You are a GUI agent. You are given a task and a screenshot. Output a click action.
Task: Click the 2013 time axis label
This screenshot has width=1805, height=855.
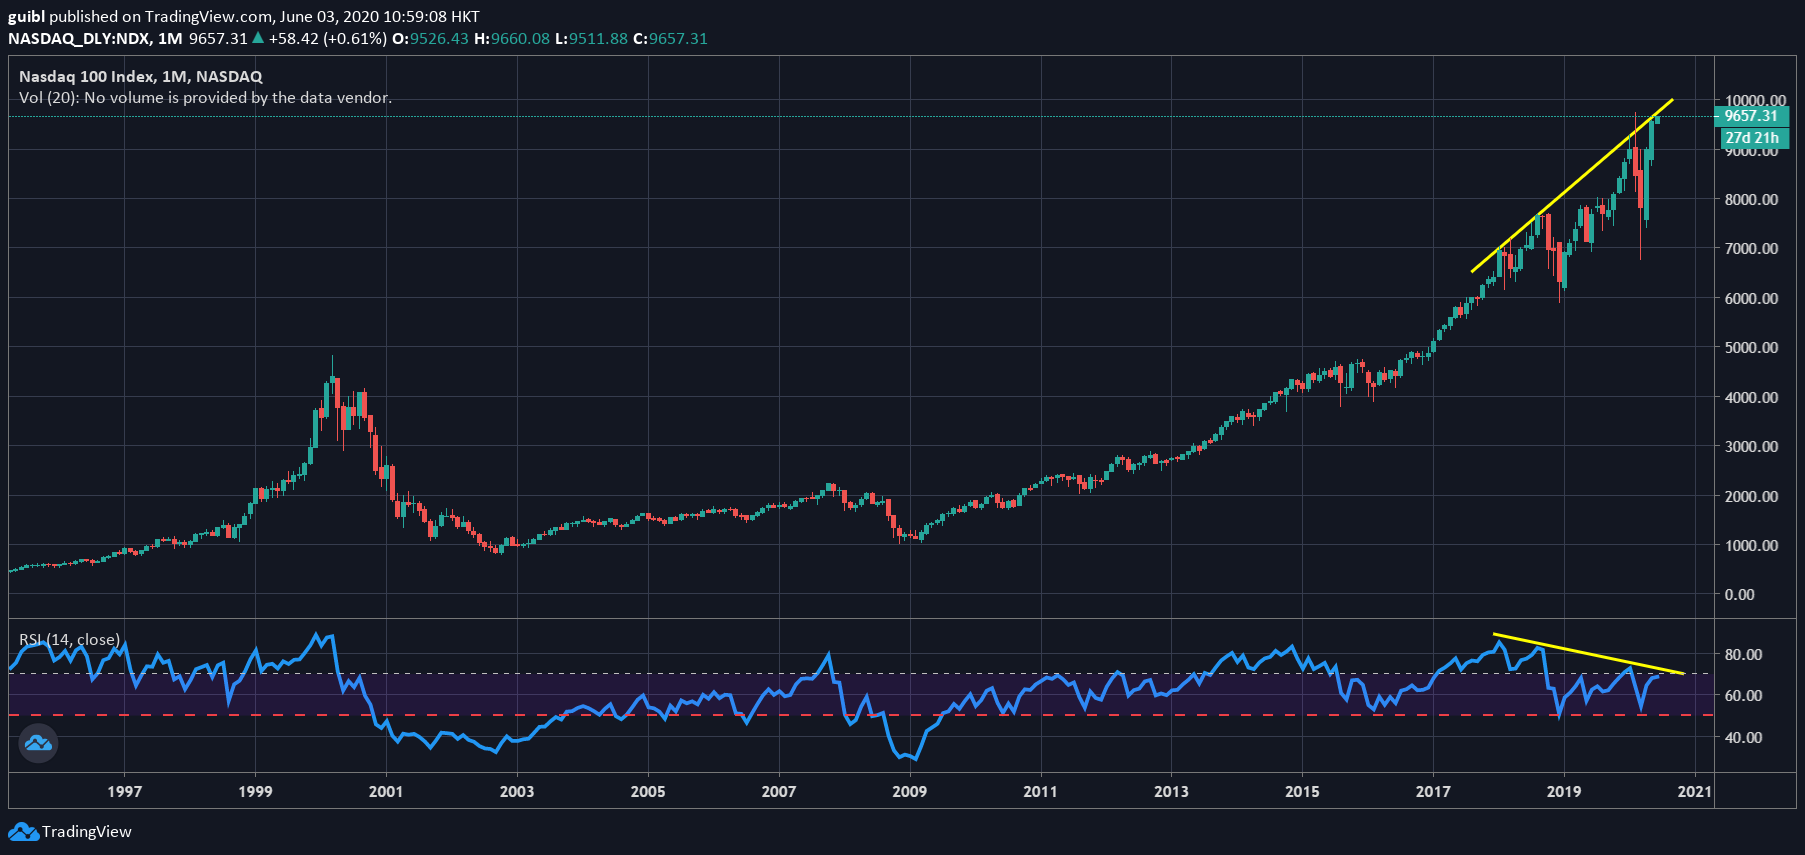1172,791
